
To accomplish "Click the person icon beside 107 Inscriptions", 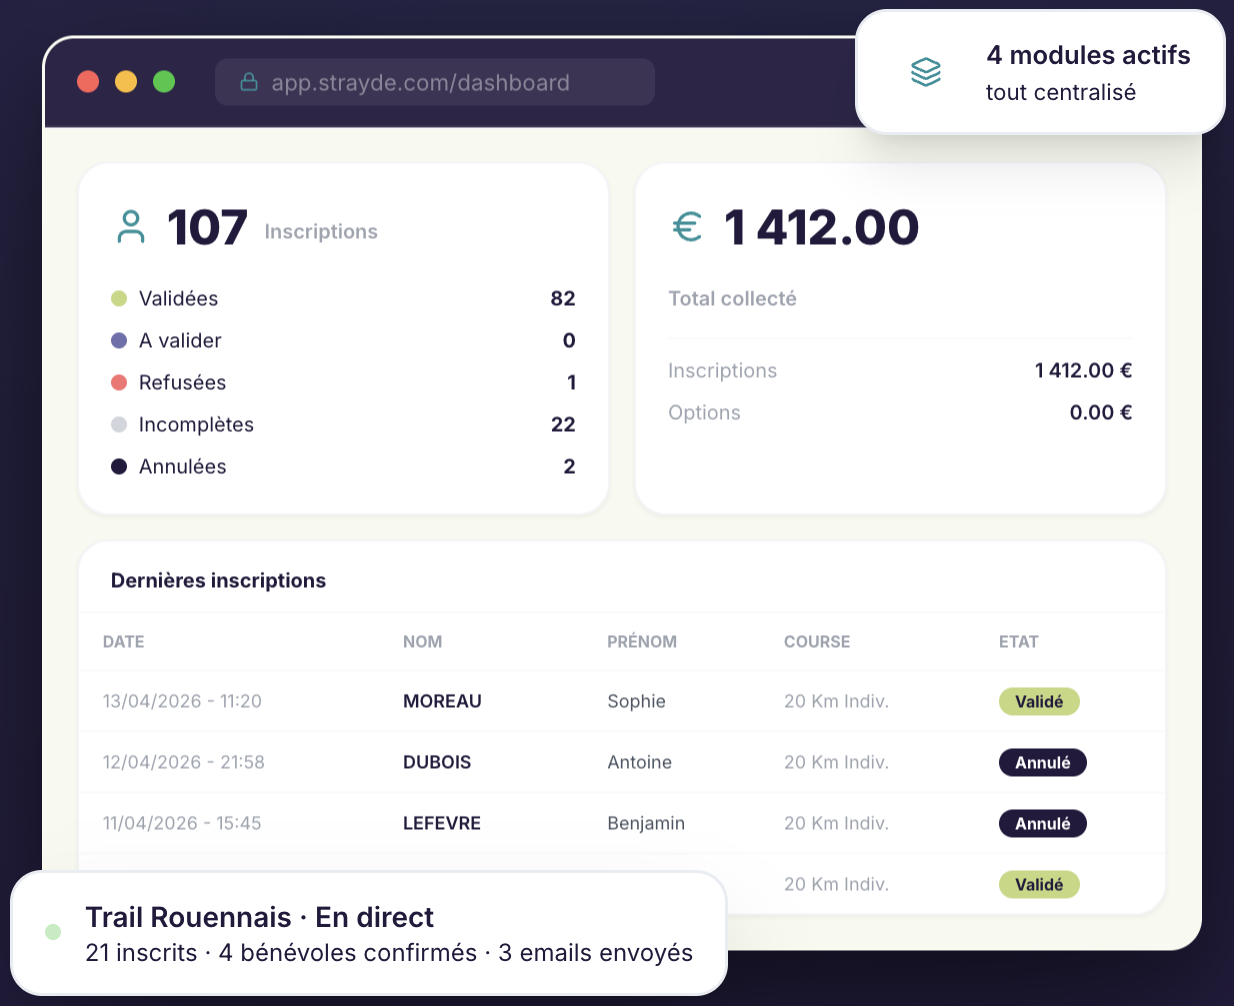I will click(131, 227).
